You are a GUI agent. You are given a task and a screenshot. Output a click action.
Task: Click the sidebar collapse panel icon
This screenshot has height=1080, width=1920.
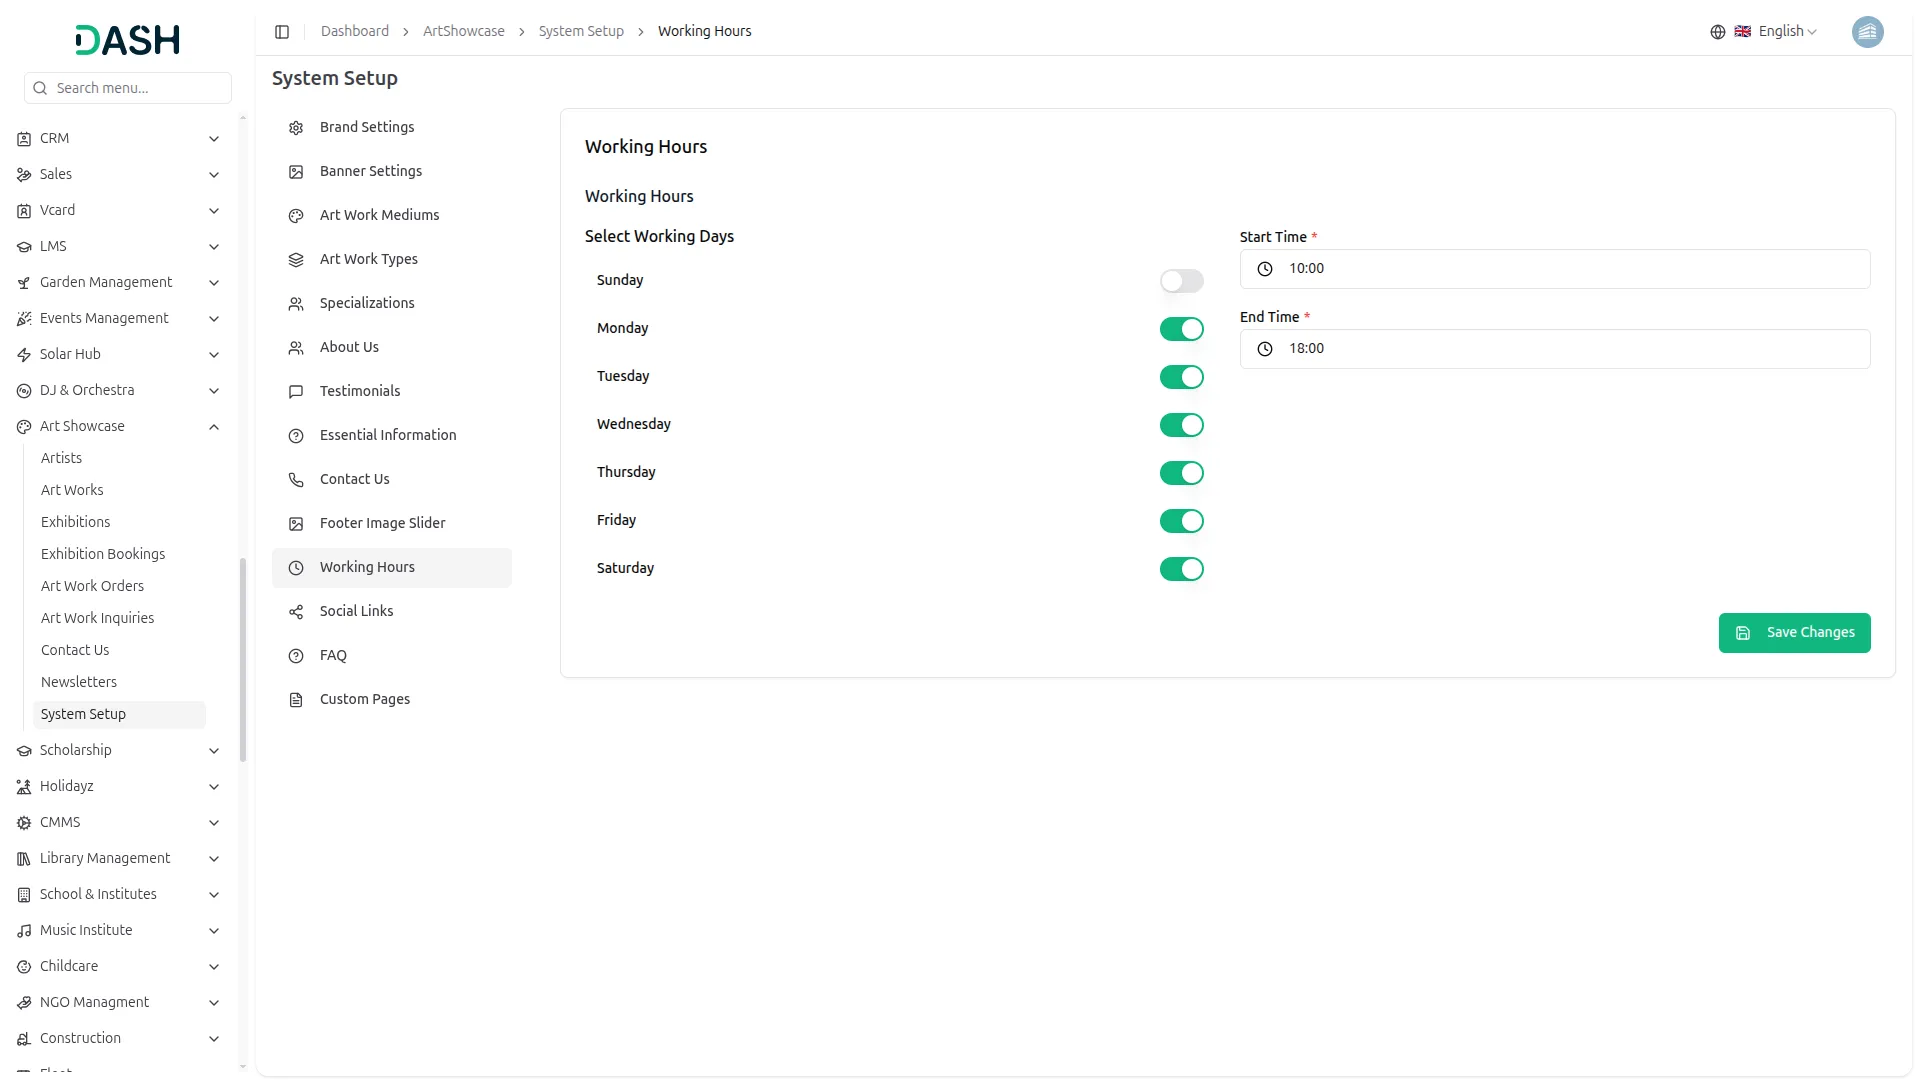282,32
